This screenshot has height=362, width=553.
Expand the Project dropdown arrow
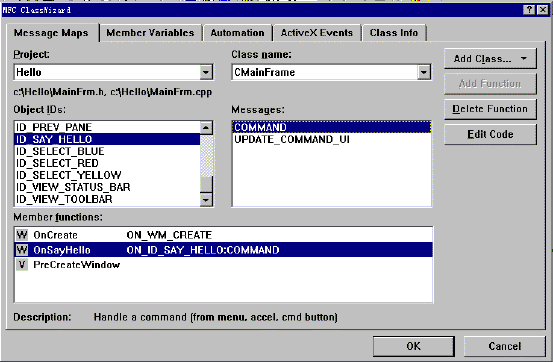tap(206, 72)
